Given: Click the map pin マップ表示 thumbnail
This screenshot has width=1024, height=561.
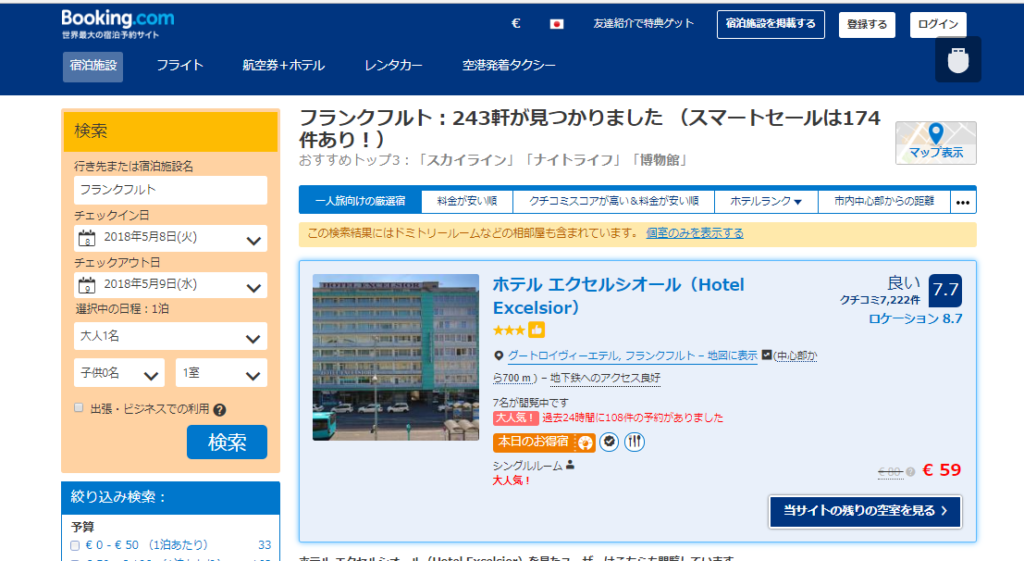Looking at the screenshot, I should tap(936, 142).
